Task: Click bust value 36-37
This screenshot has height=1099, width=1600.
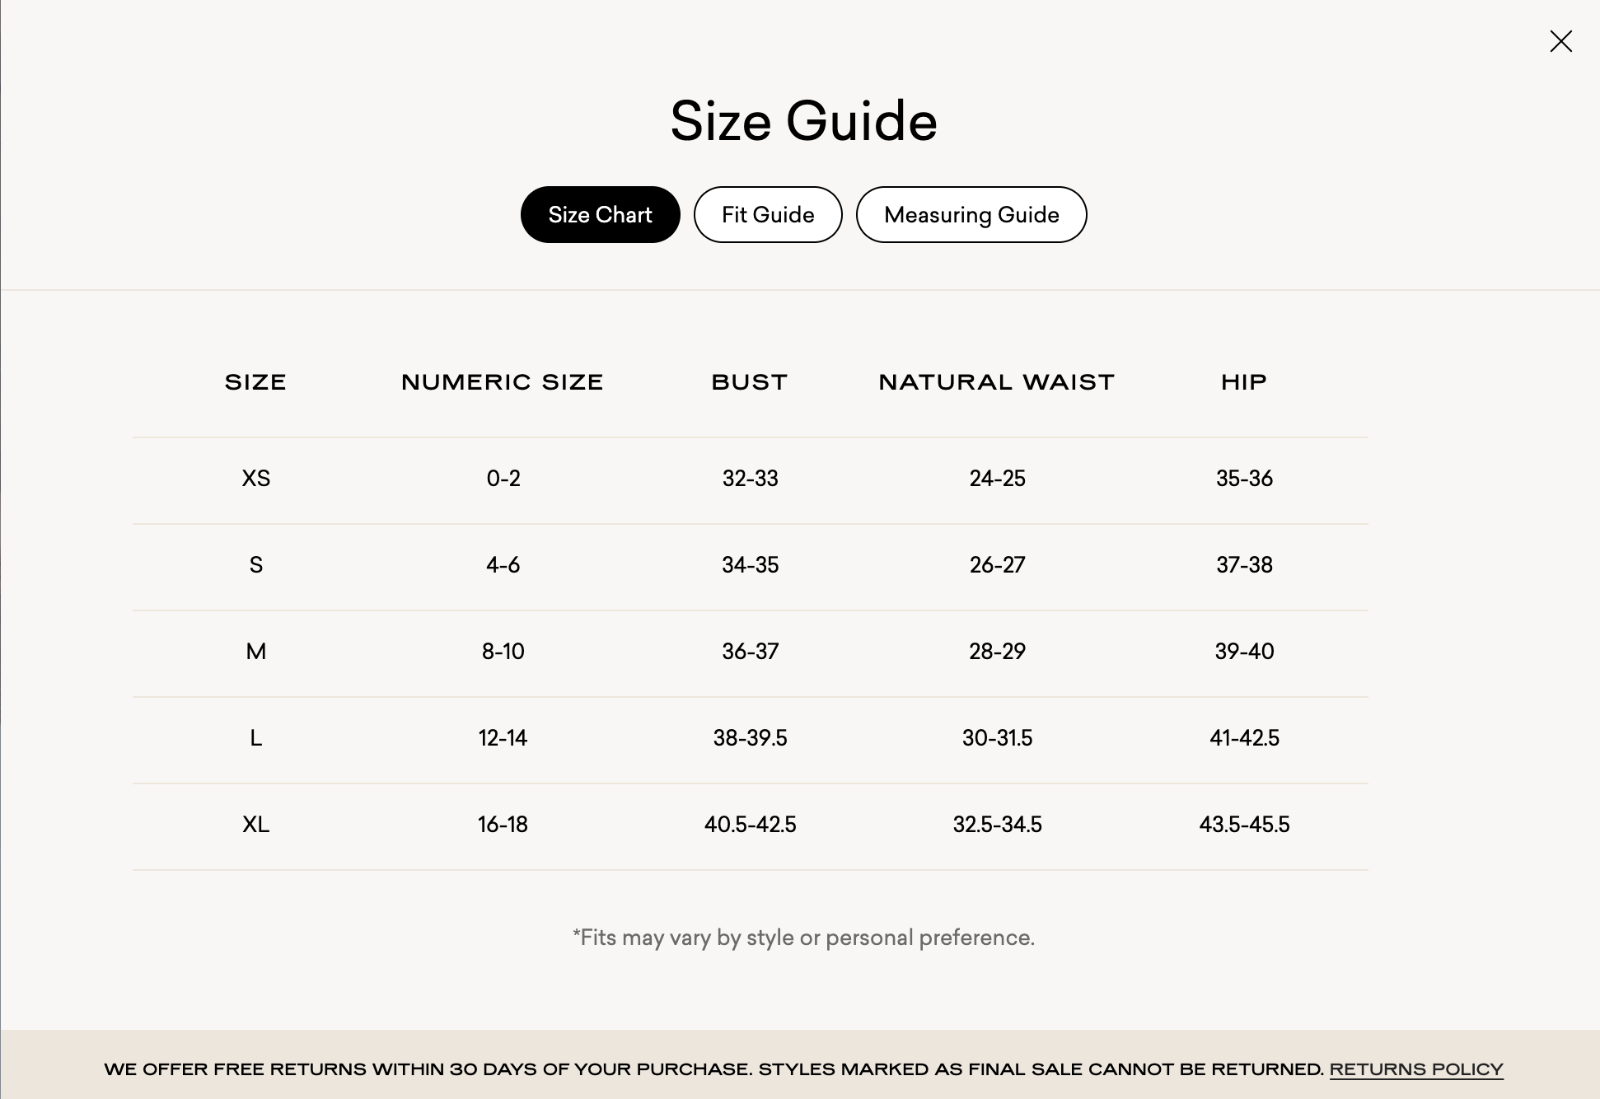Action: 750,651
